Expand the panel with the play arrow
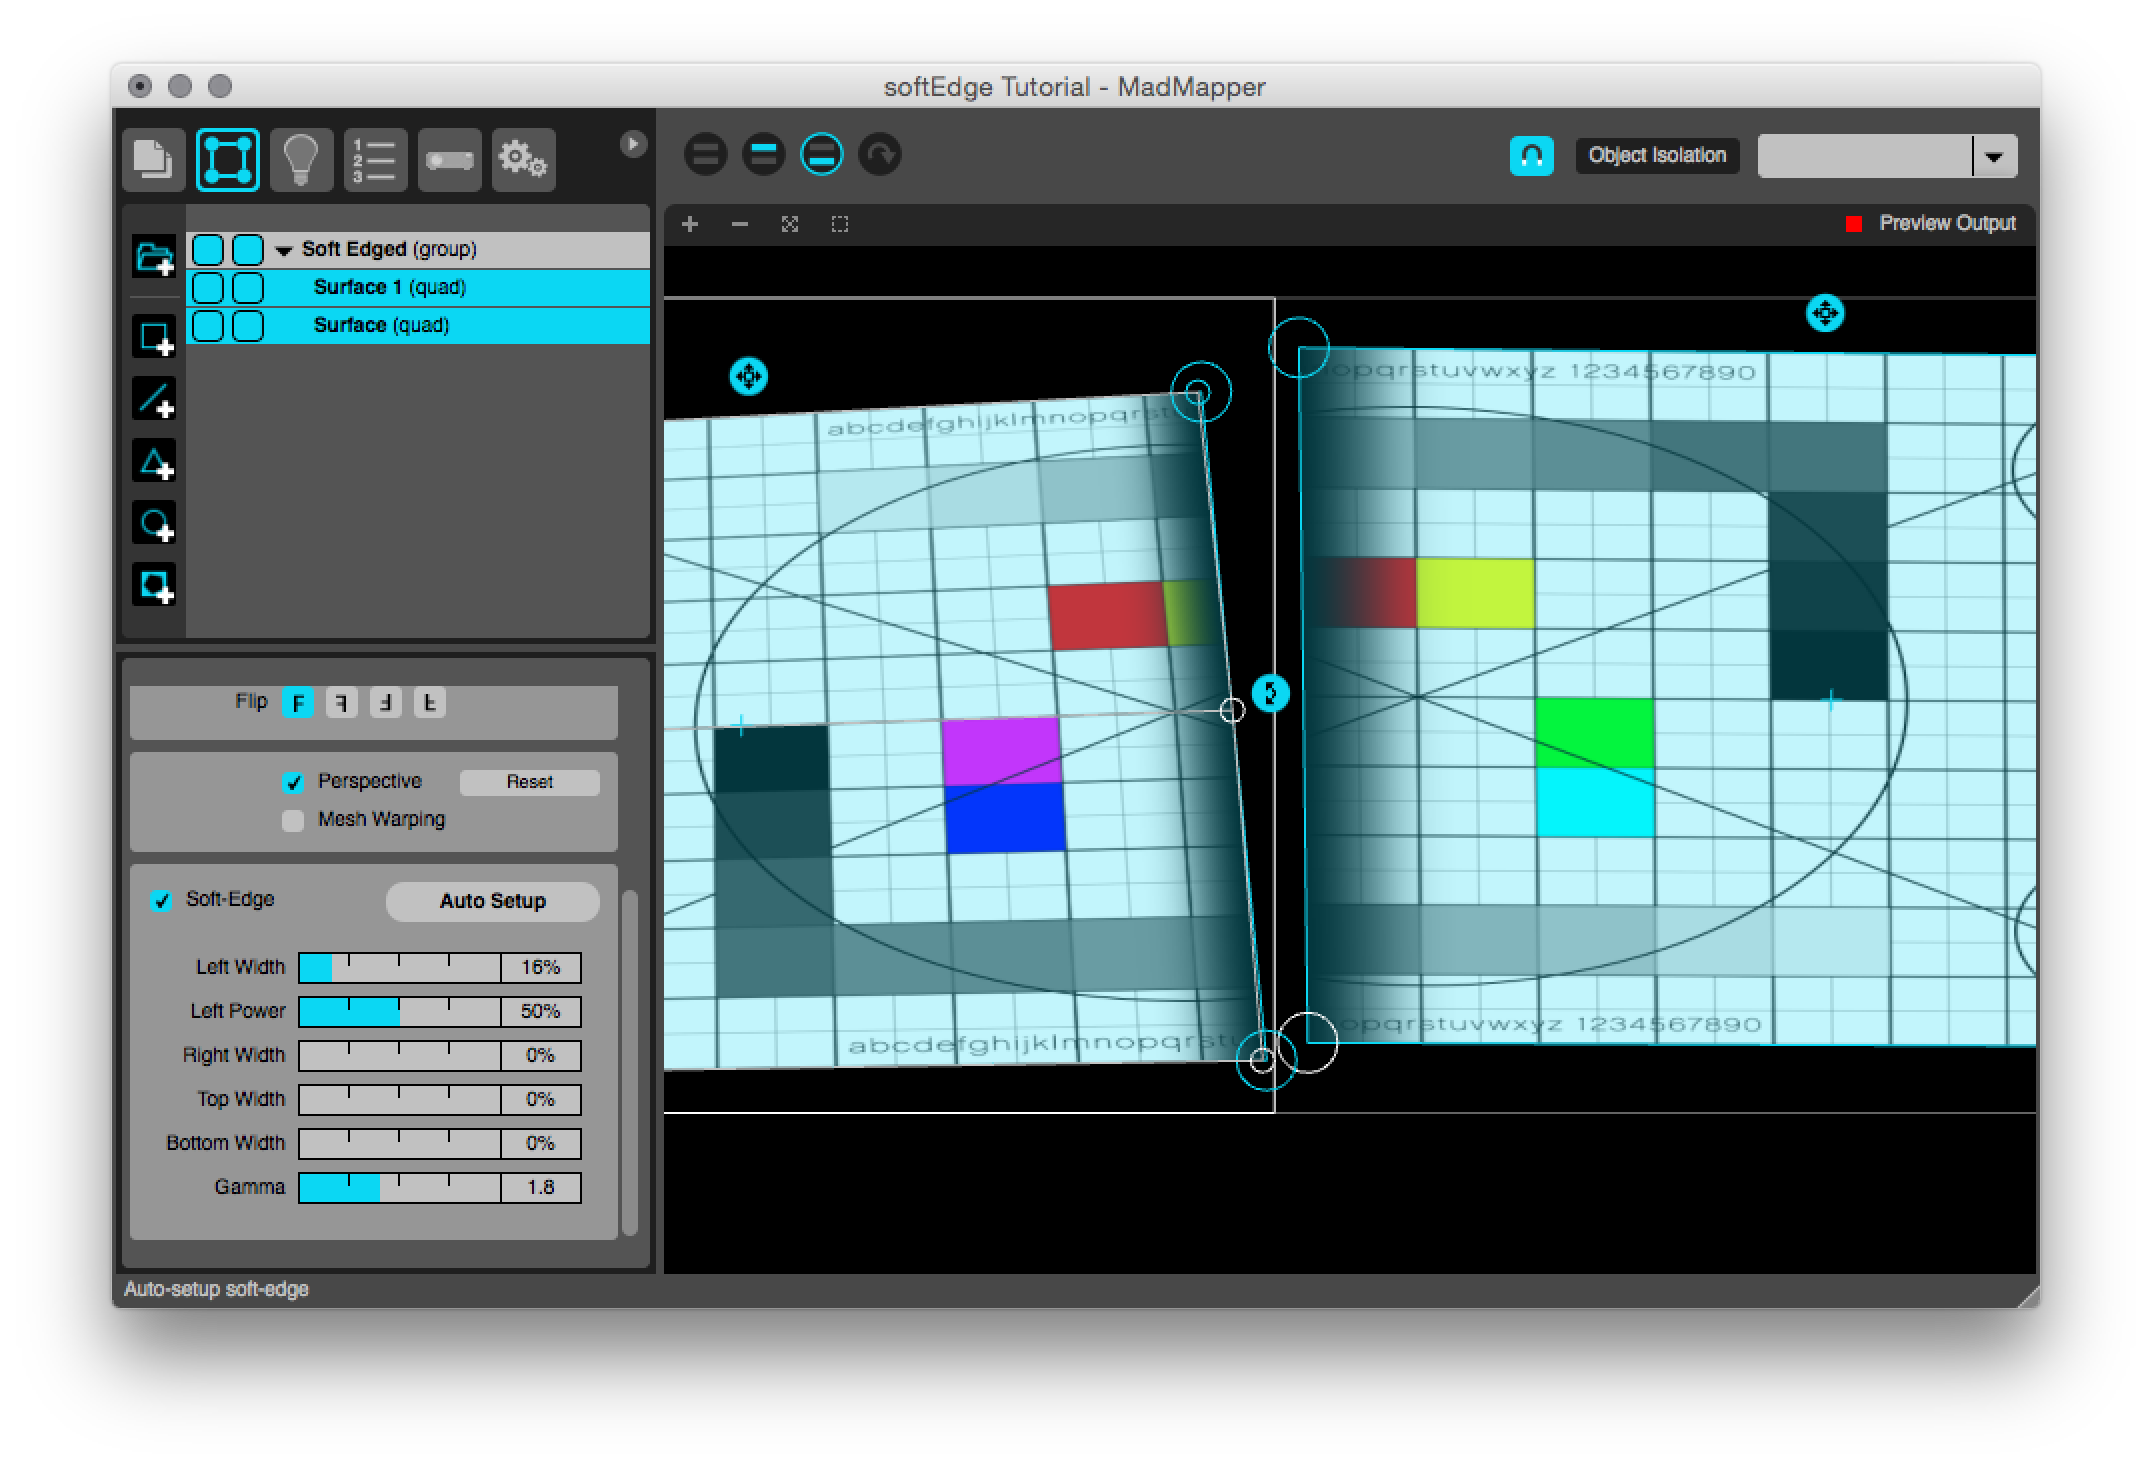The height and width of the screenshot is (1468, 2152). [x=632, y=144]
